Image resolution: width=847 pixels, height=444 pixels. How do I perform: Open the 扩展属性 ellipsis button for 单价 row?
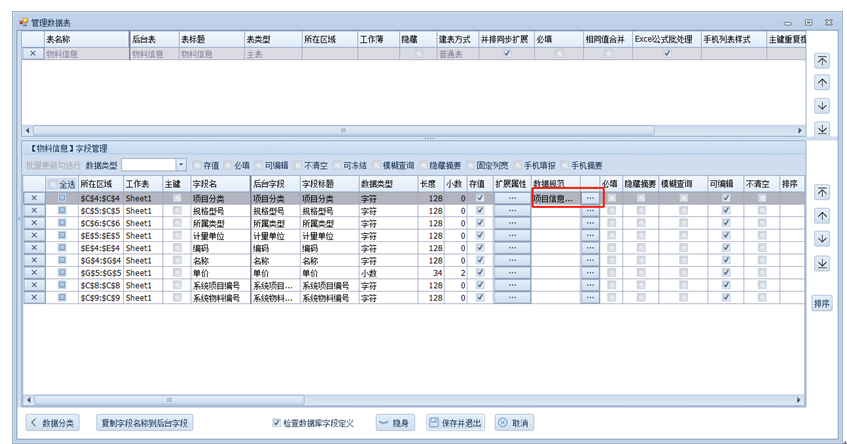click(x=512, y=273)
